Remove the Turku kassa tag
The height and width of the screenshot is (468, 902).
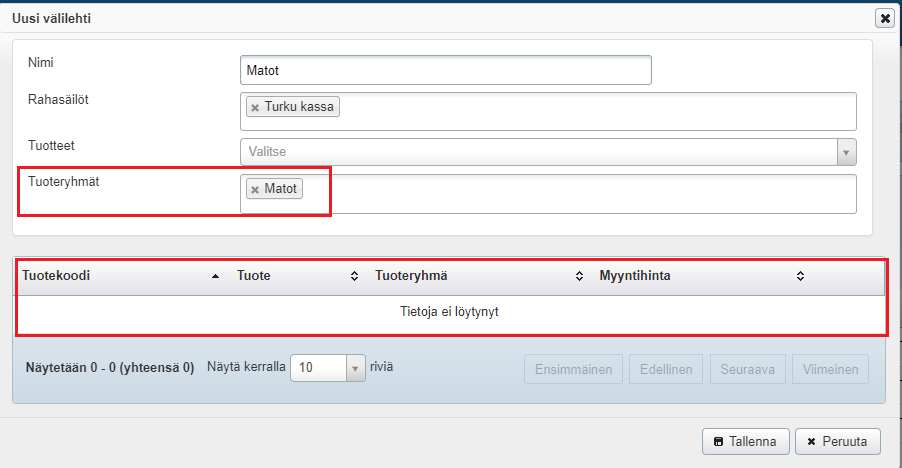[255, 107]
